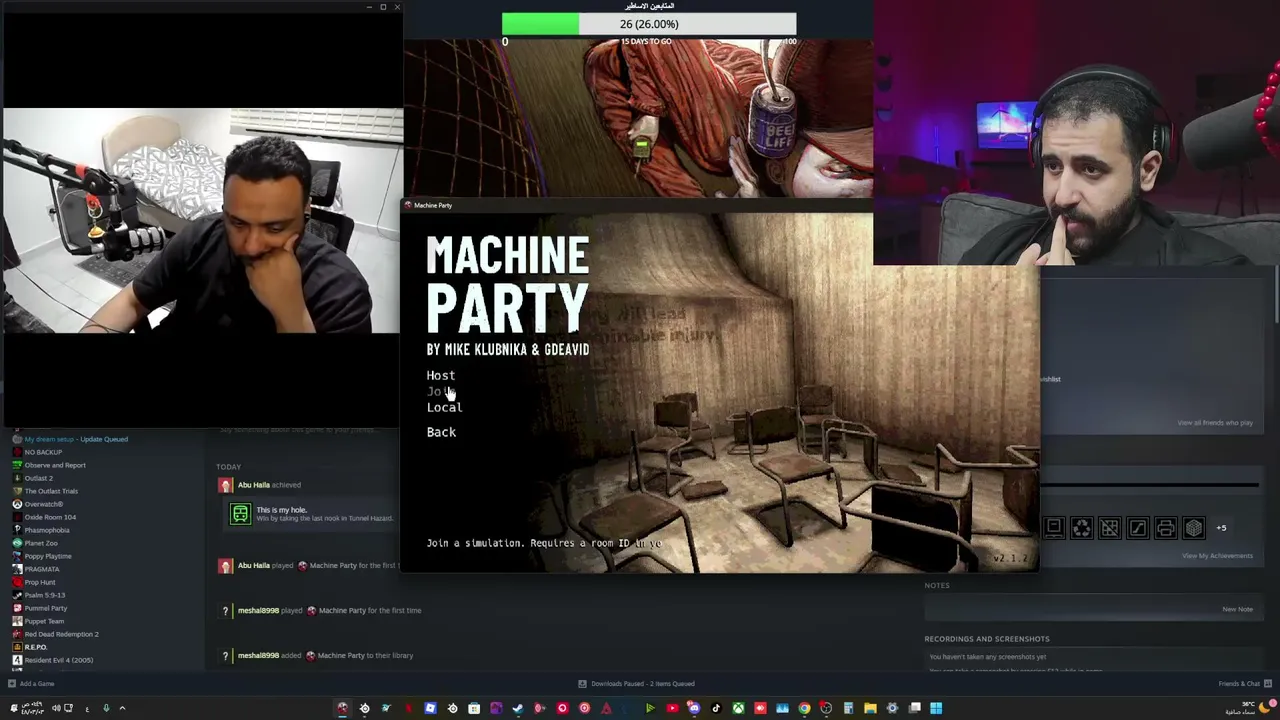This screenshot has height=720, width=1280.
Task: Click the Overwatch icon in the Steam library
Action: (17, 504)
